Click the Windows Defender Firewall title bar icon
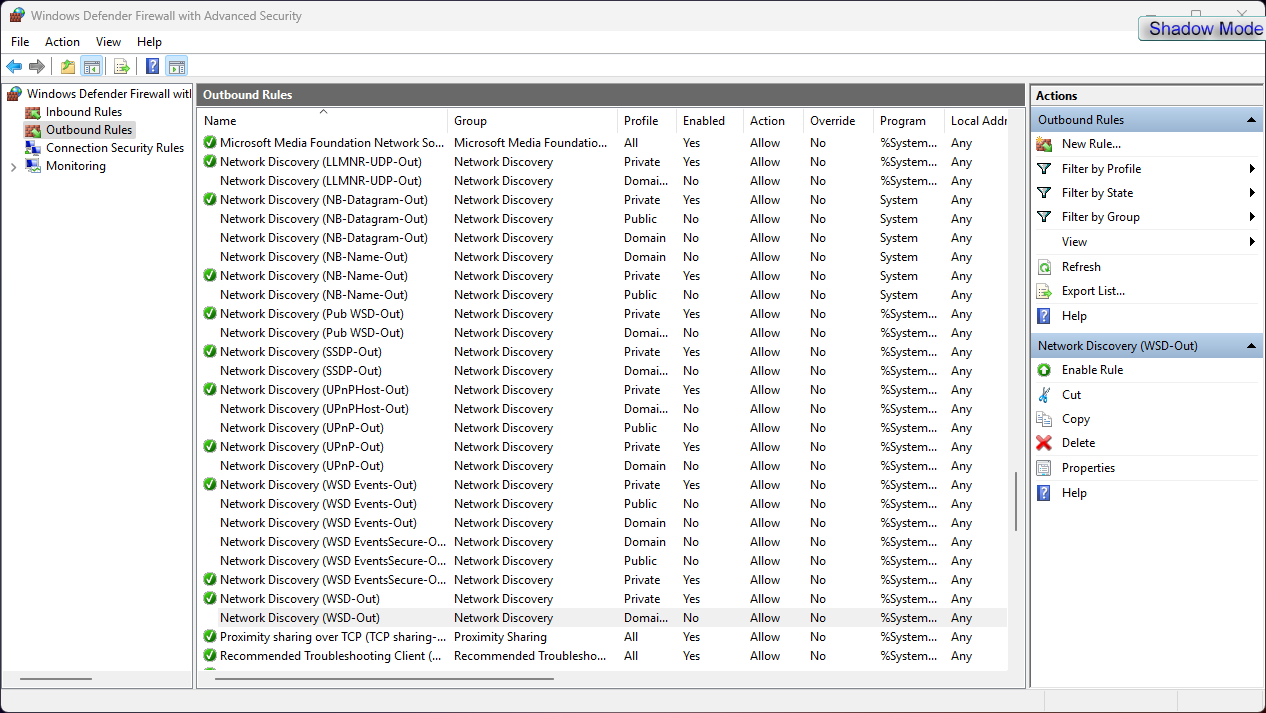The height and width of the screenshot is (713, 1266). coord(17,15)
